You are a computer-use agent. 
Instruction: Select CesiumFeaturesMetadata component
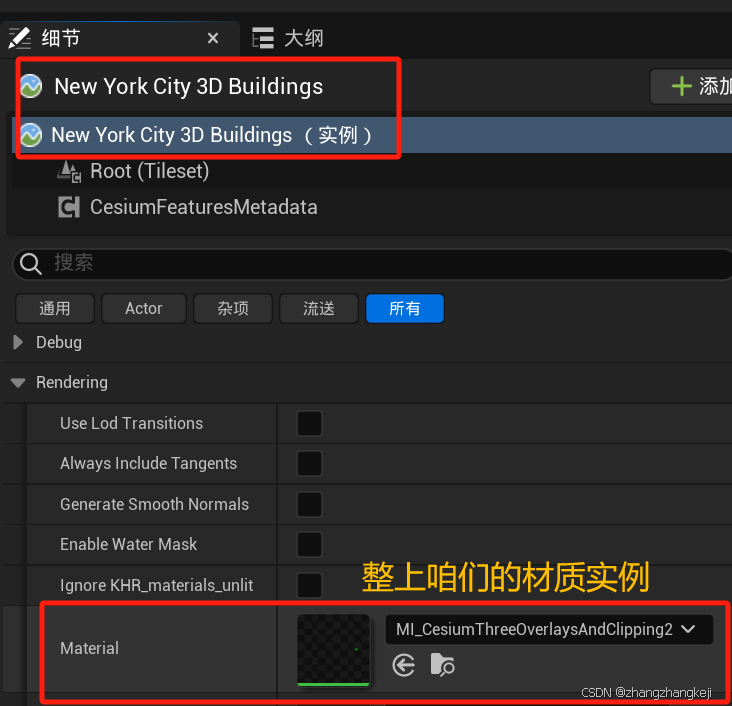coord(372,207)
